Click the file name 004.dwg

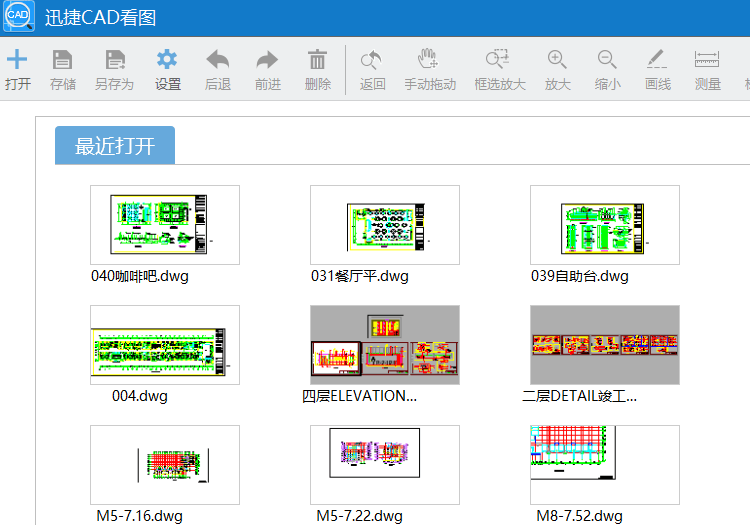tap(140, 396)
